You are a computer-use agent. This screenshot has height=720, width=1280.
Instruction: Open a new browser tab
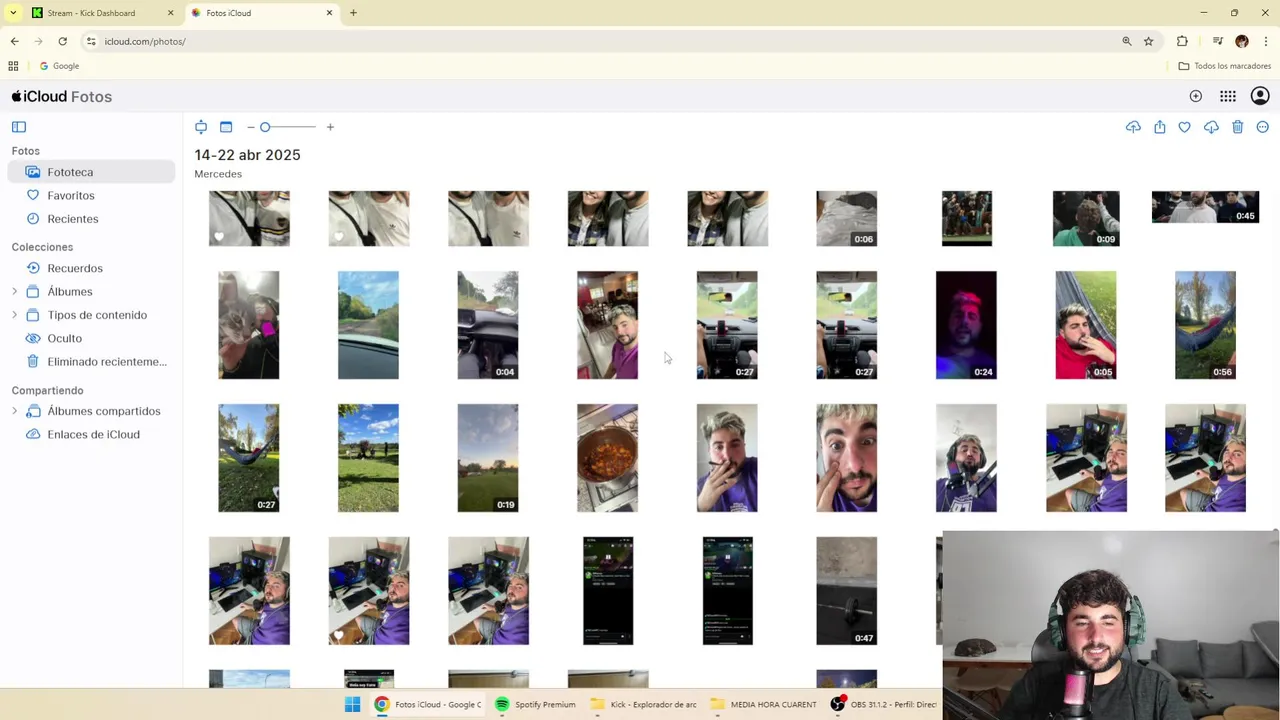coord(353,13)
